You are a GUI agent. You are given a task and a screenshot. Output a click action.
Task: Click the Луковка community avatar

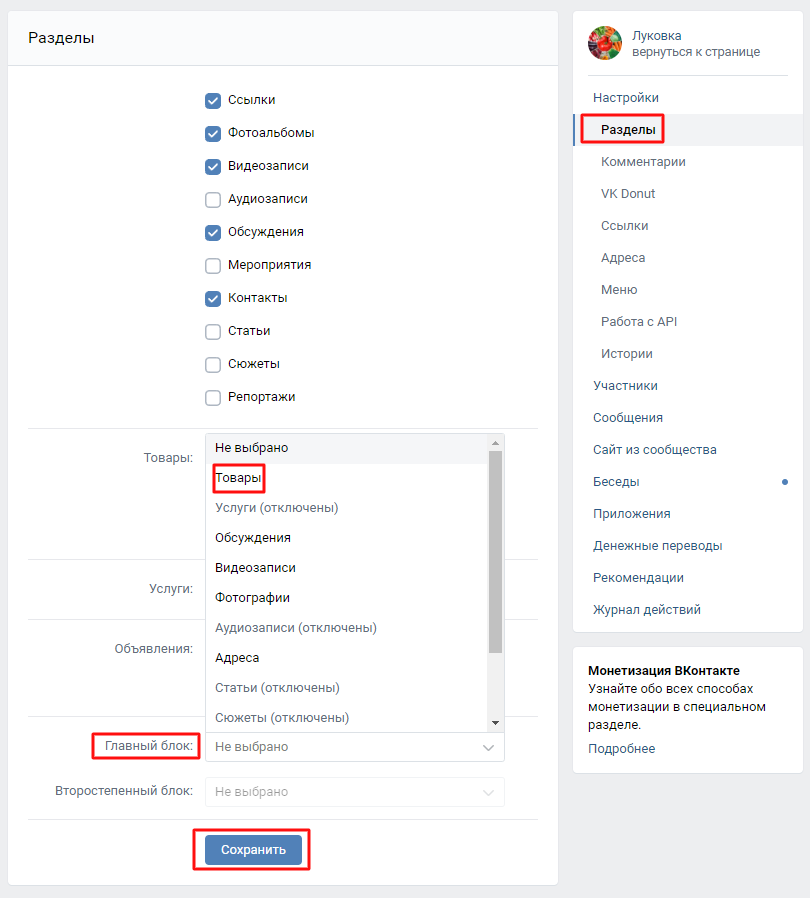click(605, 43)
